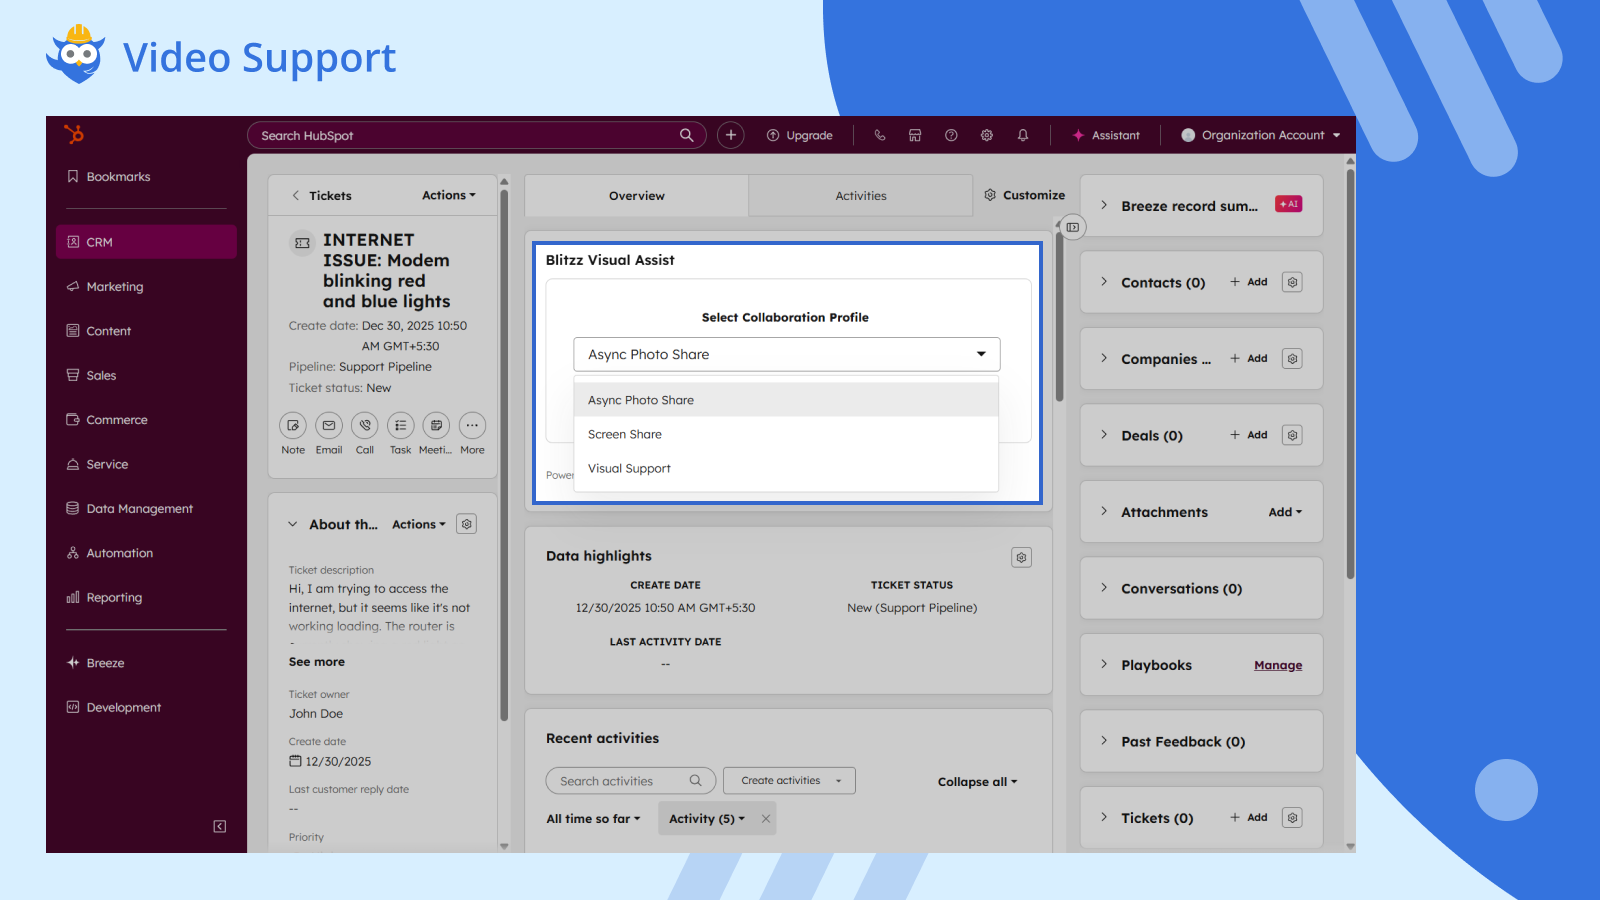
Task: Select Visual Support from the profile list
Action: [x=629, y=468]
